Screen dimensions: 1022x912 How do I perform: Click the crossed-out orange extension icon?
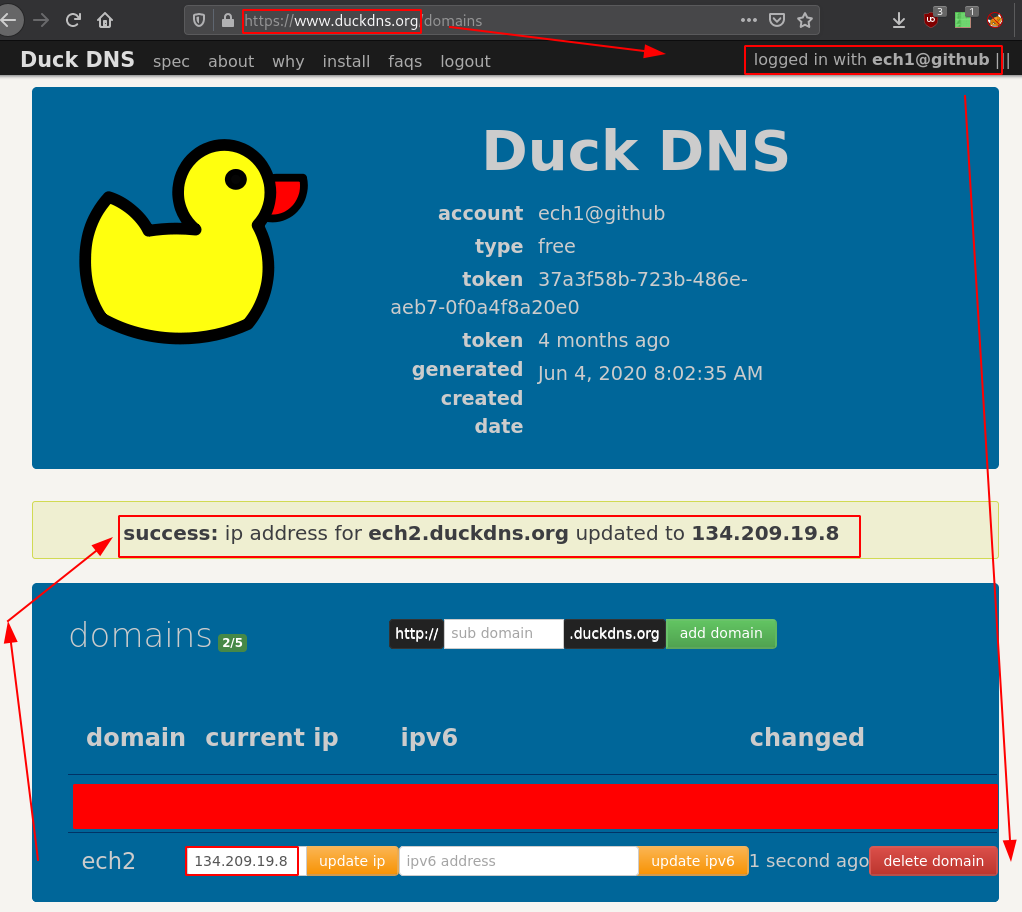pos(995,20)
